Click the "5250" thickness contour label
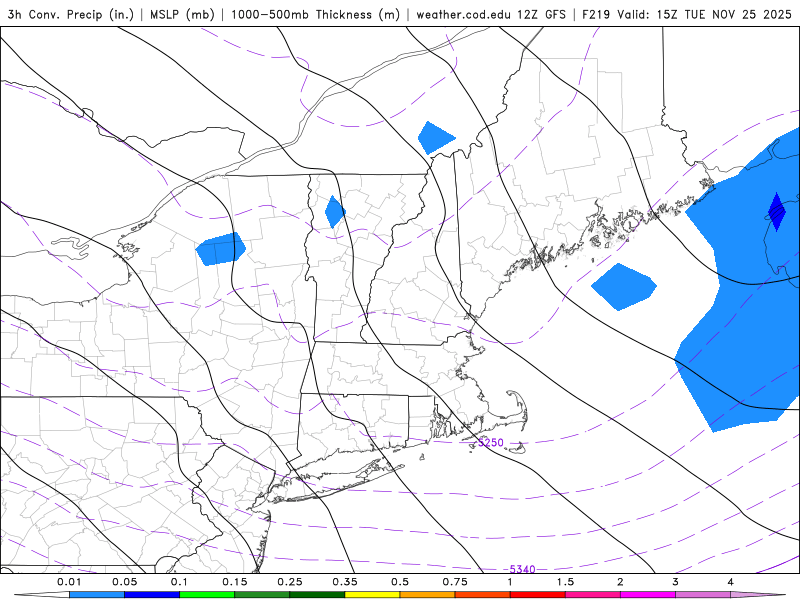This screenshot has height=600, width=800. pyautogui.click(x=491, y=442)
